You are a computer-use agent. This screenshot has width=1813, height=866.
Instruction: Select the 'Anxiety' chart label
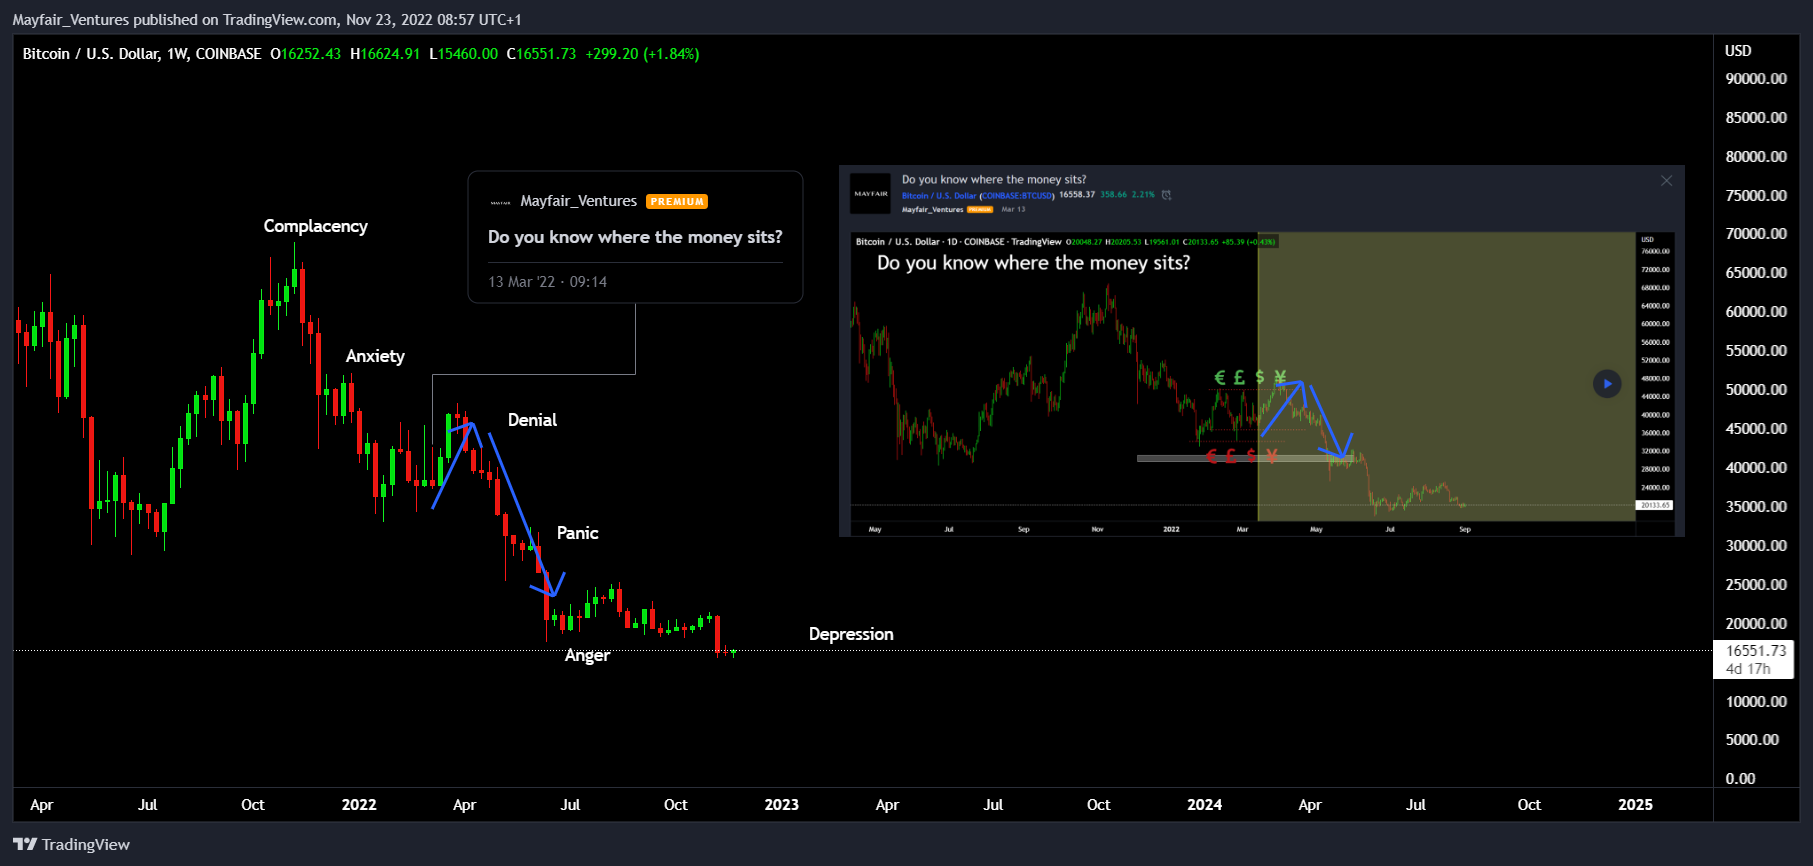[x=375, y=356]
